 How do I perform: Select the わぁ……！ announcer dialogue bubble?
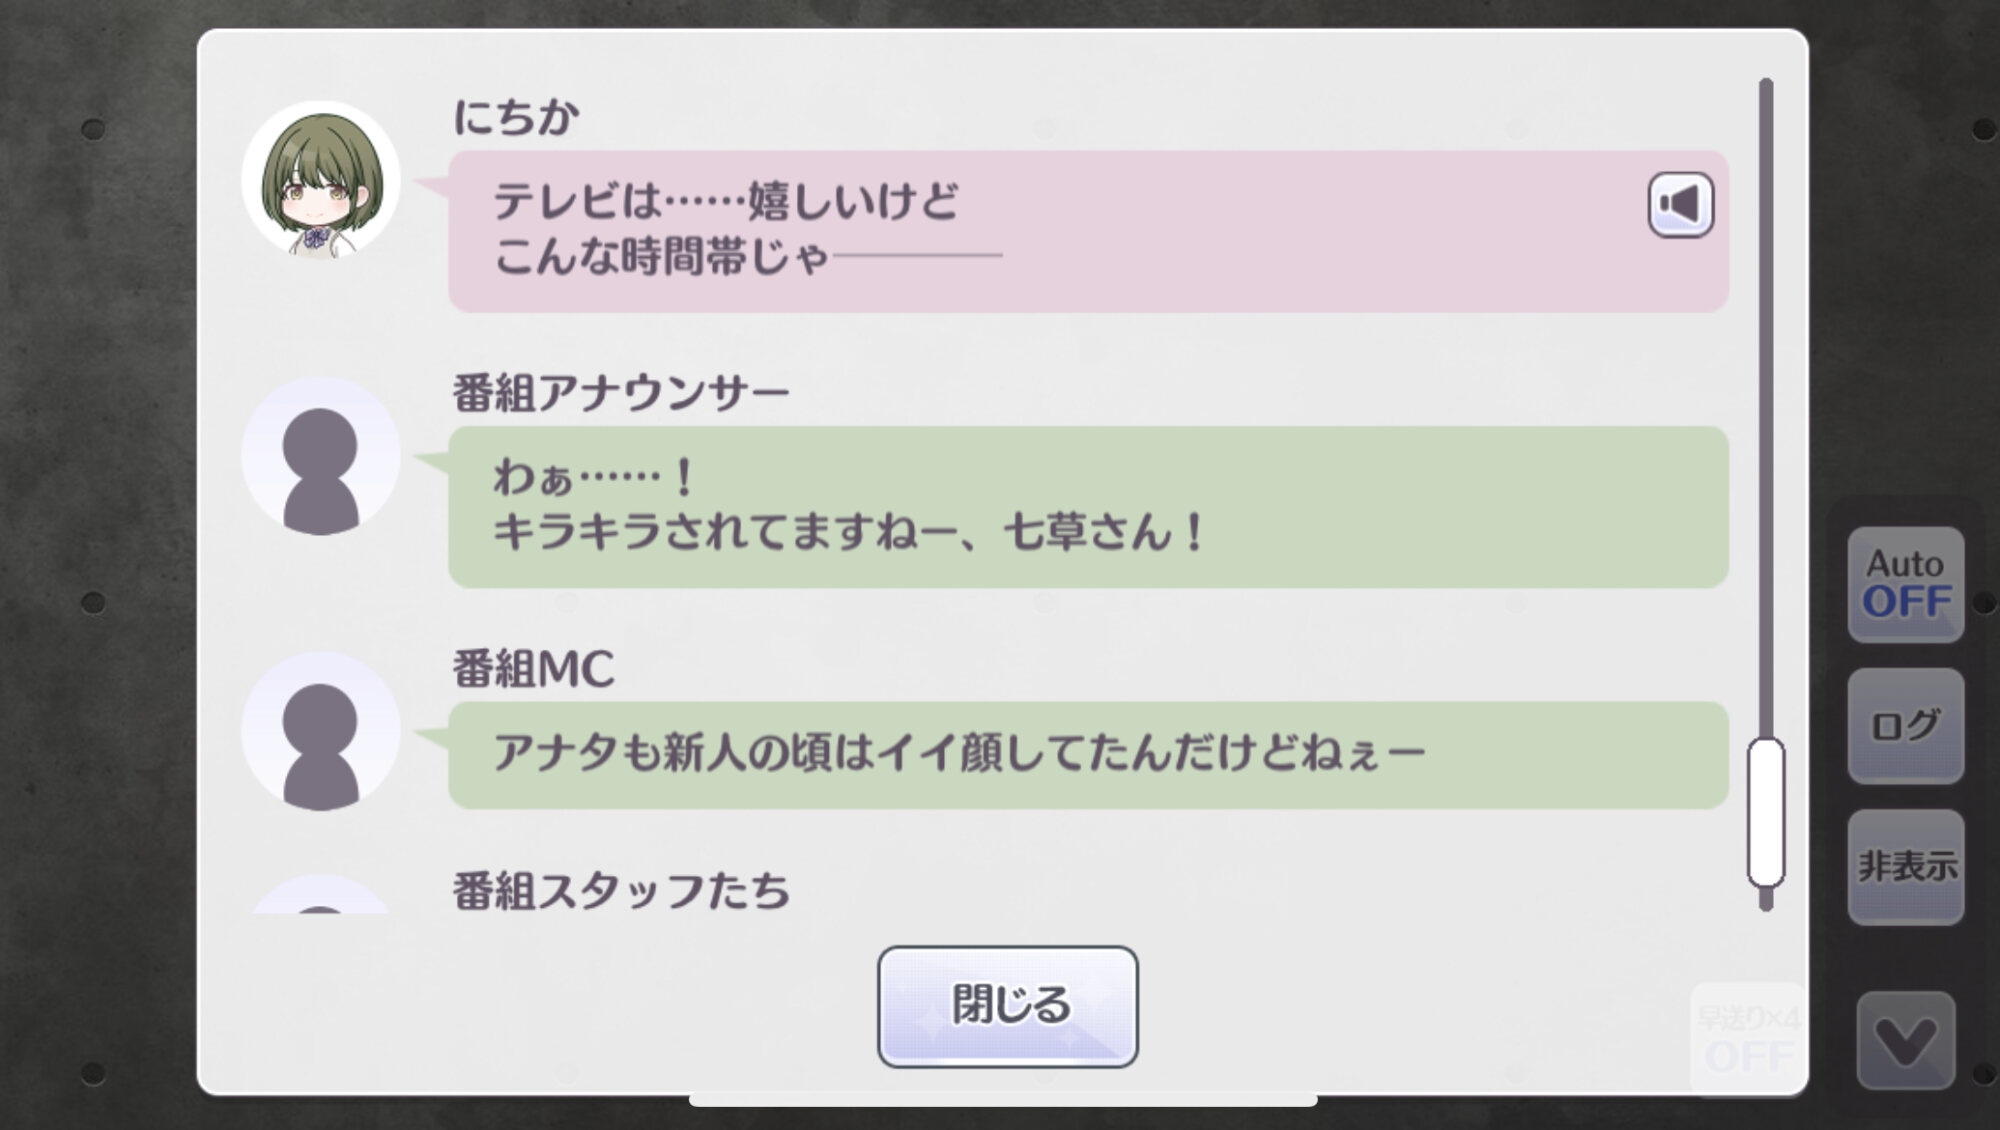pyautogui.click(x=1088, y=507)
